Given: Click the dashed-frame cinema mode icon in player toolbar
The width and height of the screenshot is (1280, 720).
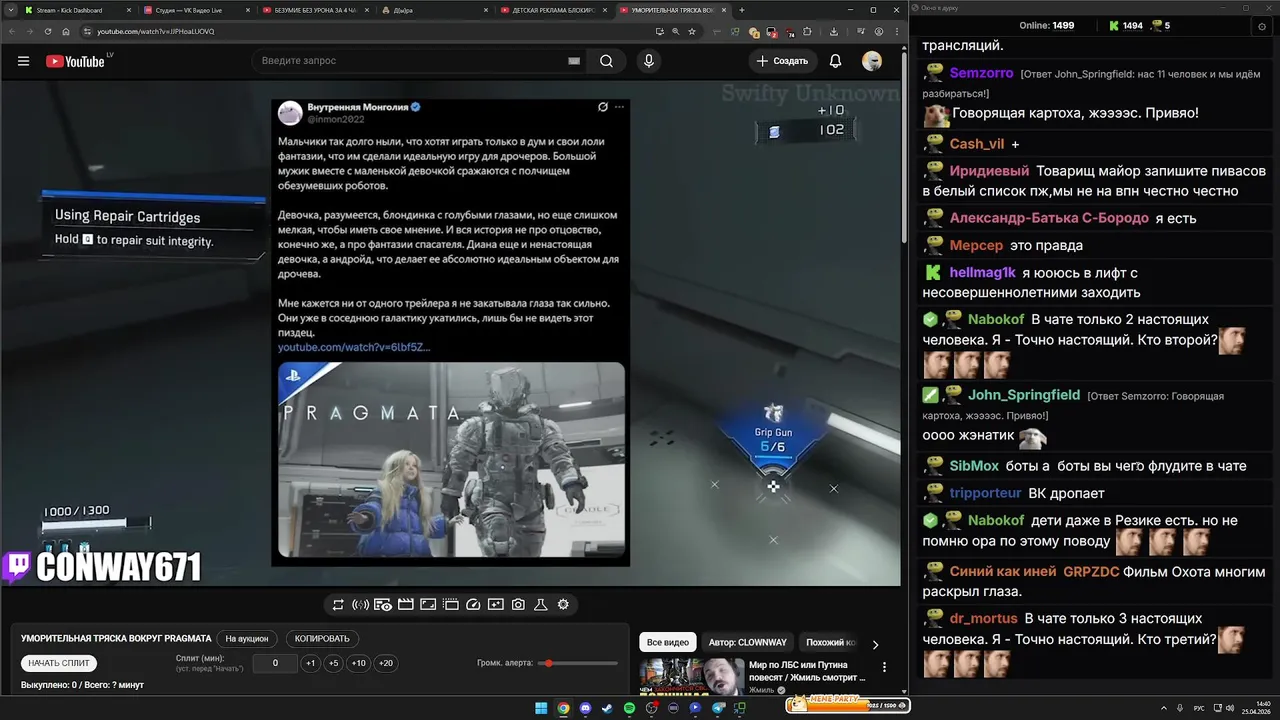Looking at the screenshot, I should [x=450, y=604].
